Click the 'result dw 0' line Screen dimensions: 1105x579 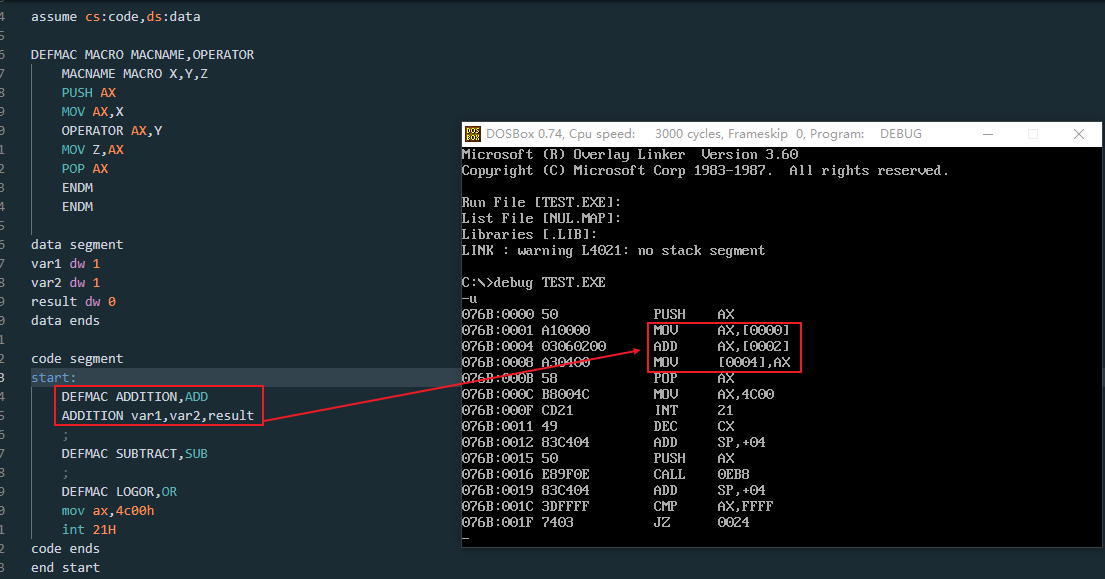[x=73, y=301]
